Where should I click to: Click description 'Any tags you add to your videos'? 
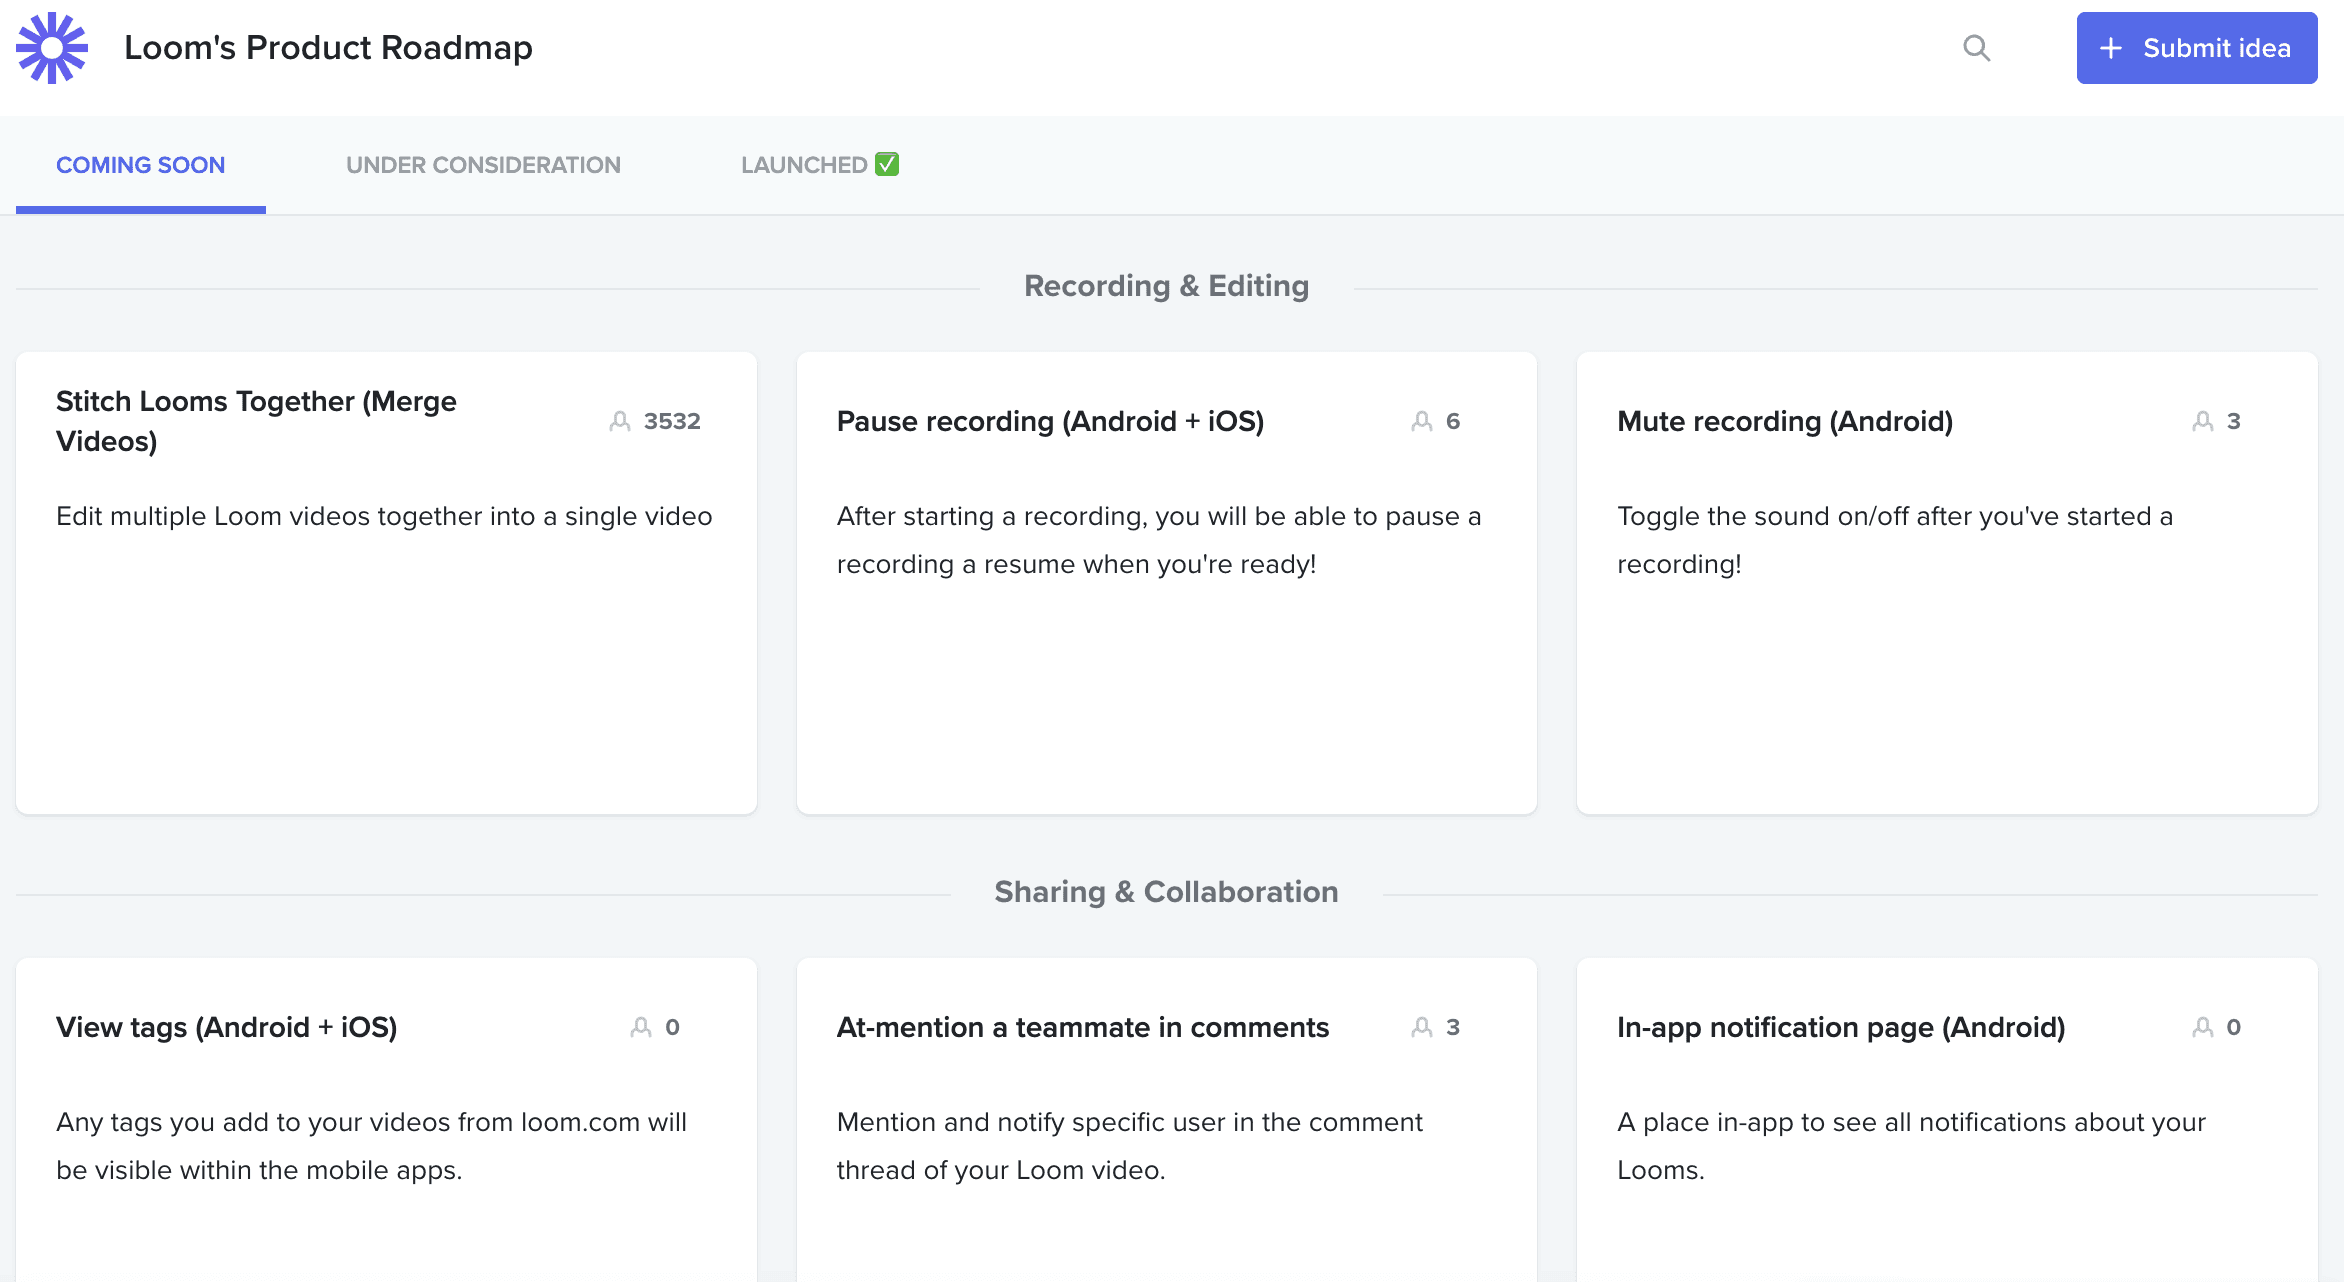click(371, 1146)
